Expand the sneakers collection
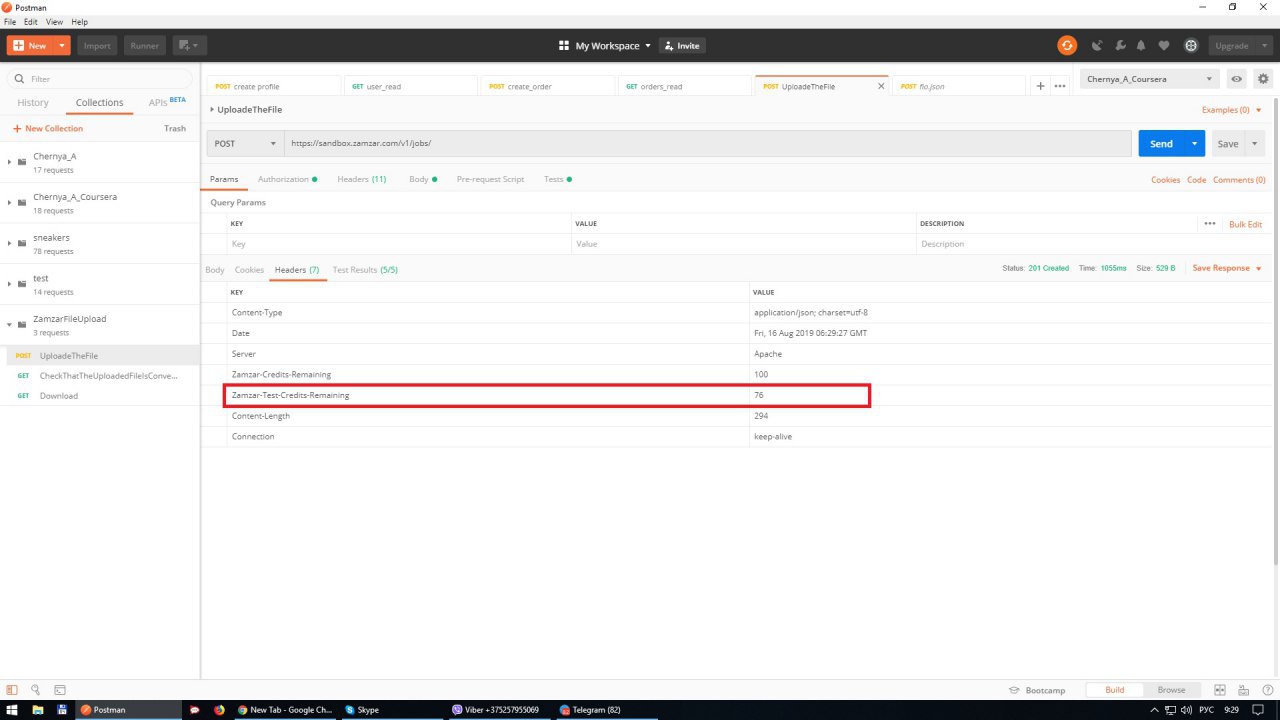 tap(9, 243)
